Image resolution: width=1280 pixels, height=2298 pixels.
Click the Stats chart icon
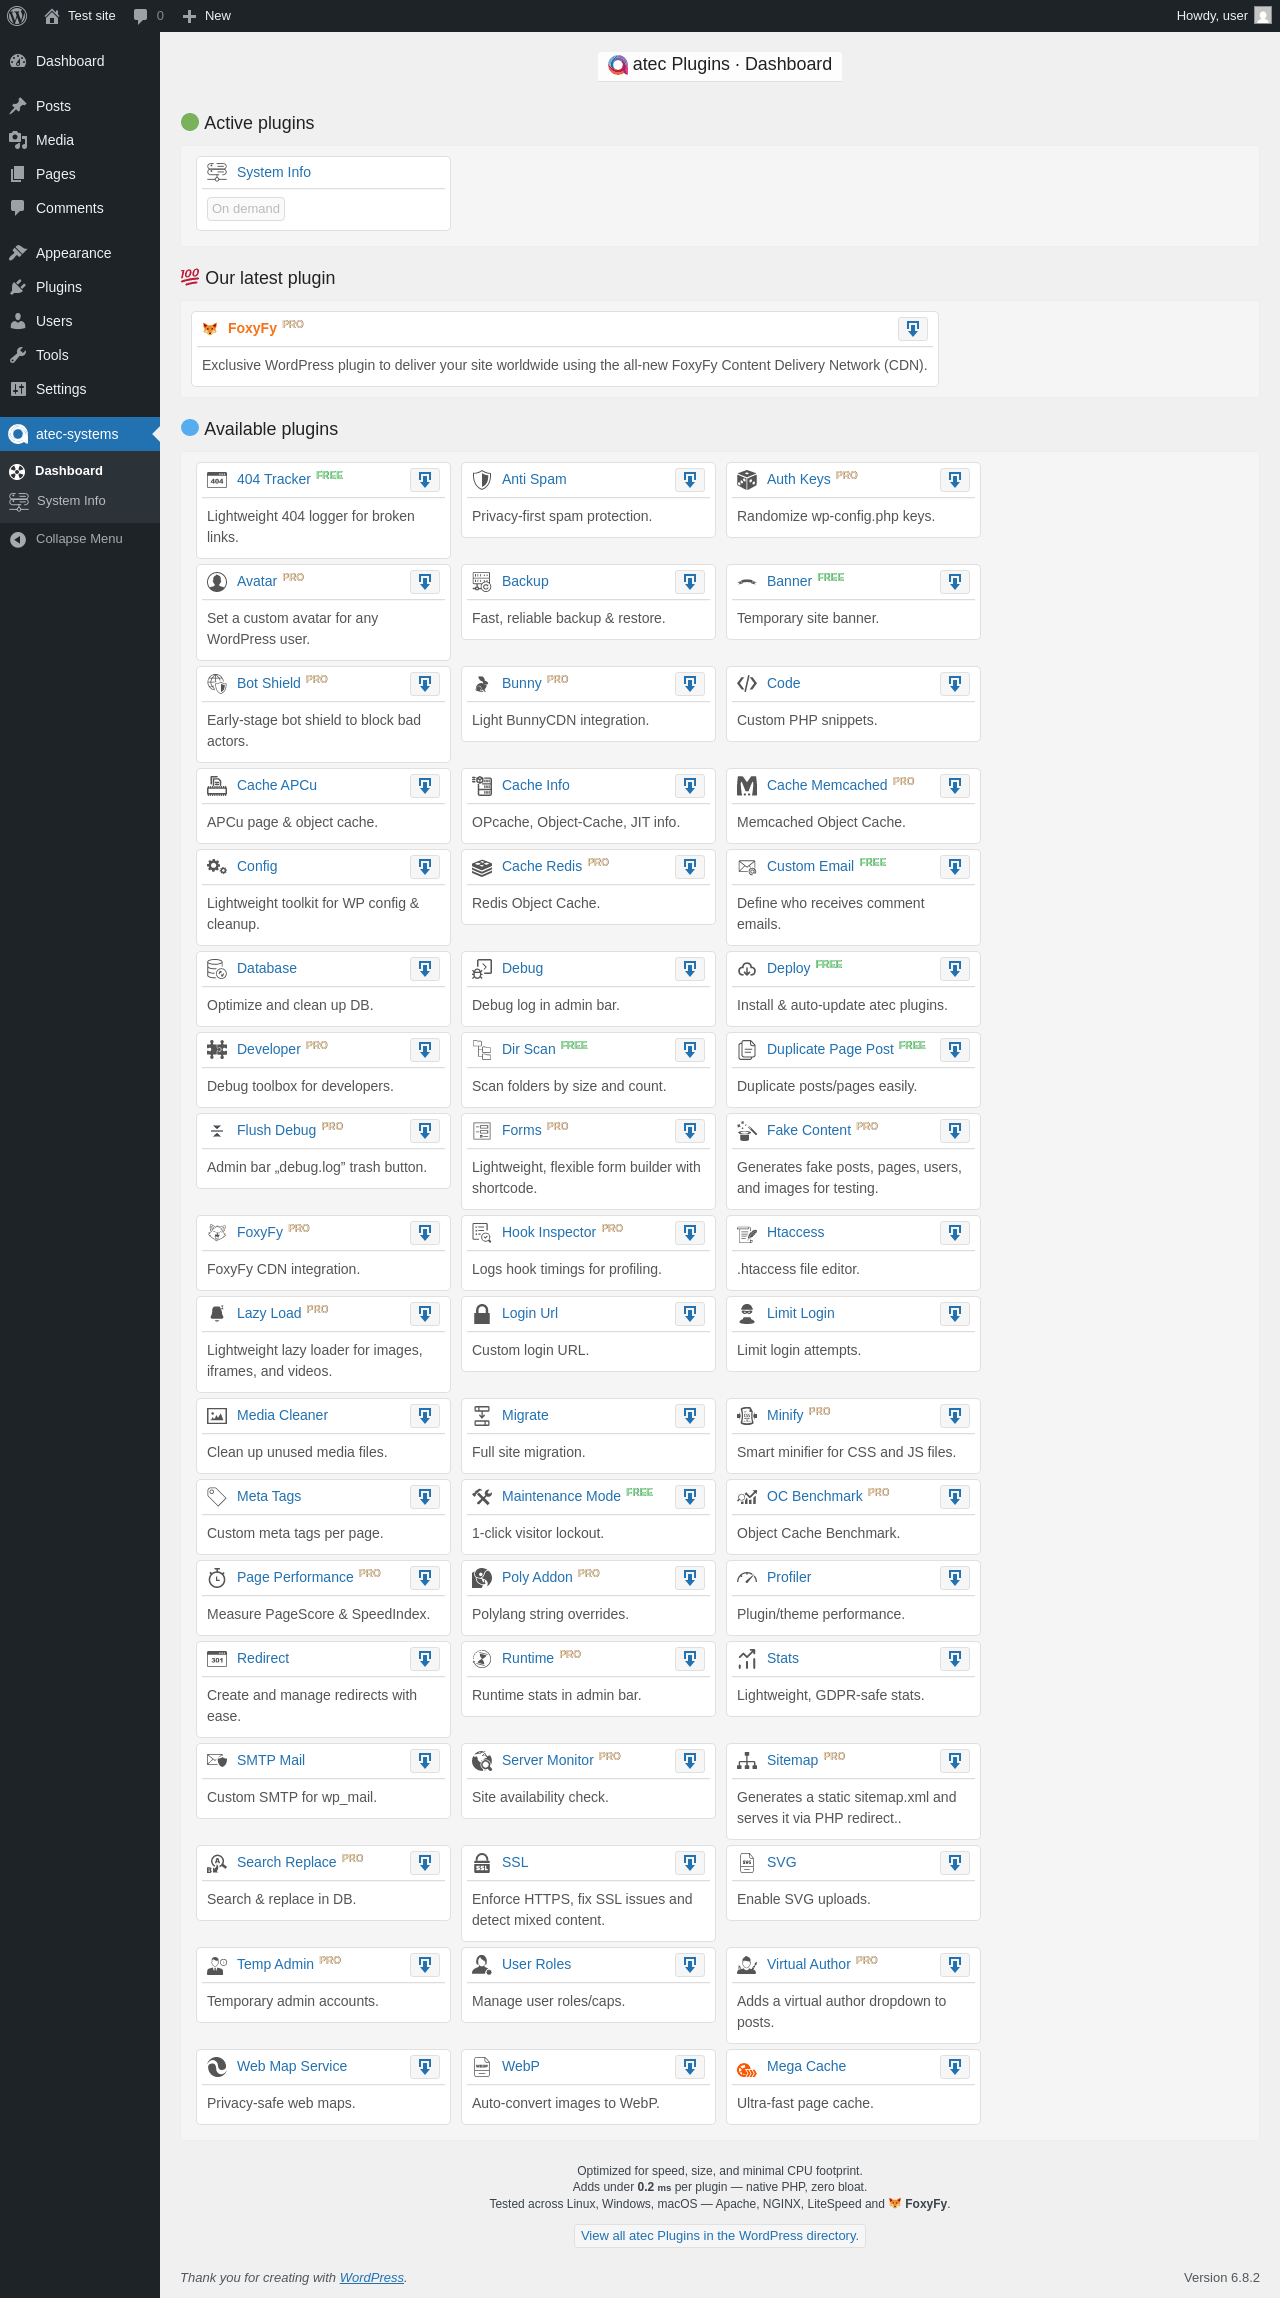(x=747, y=1659)
